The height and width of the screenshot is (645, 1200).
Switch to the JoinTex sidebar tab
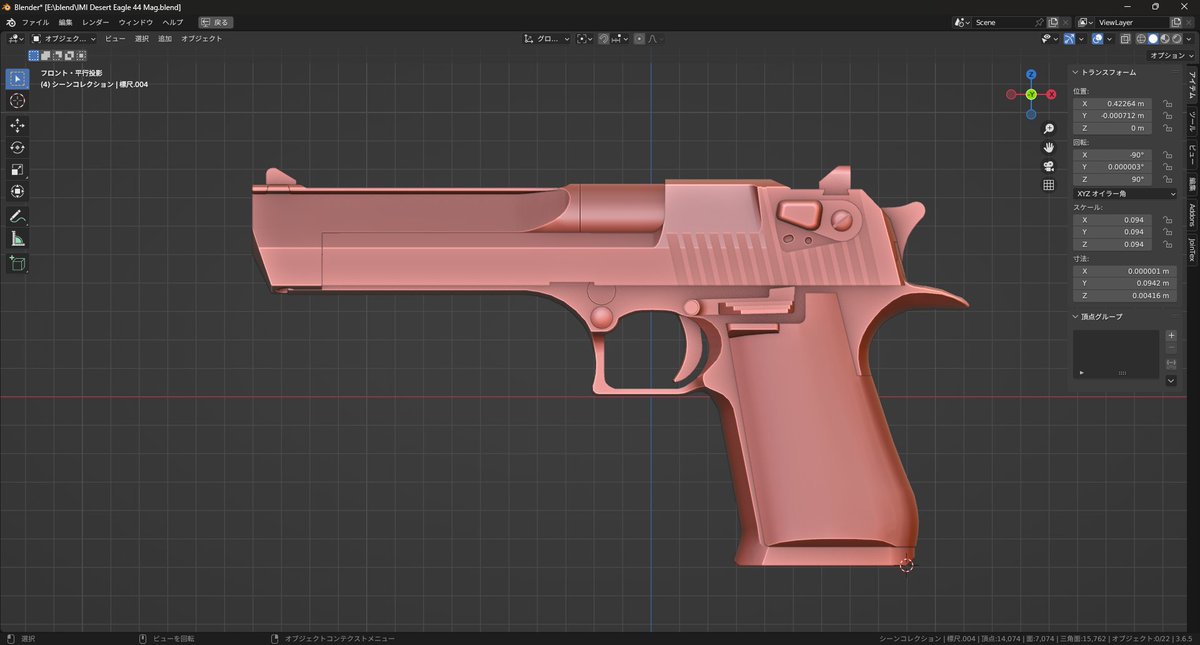[1192, 250]
